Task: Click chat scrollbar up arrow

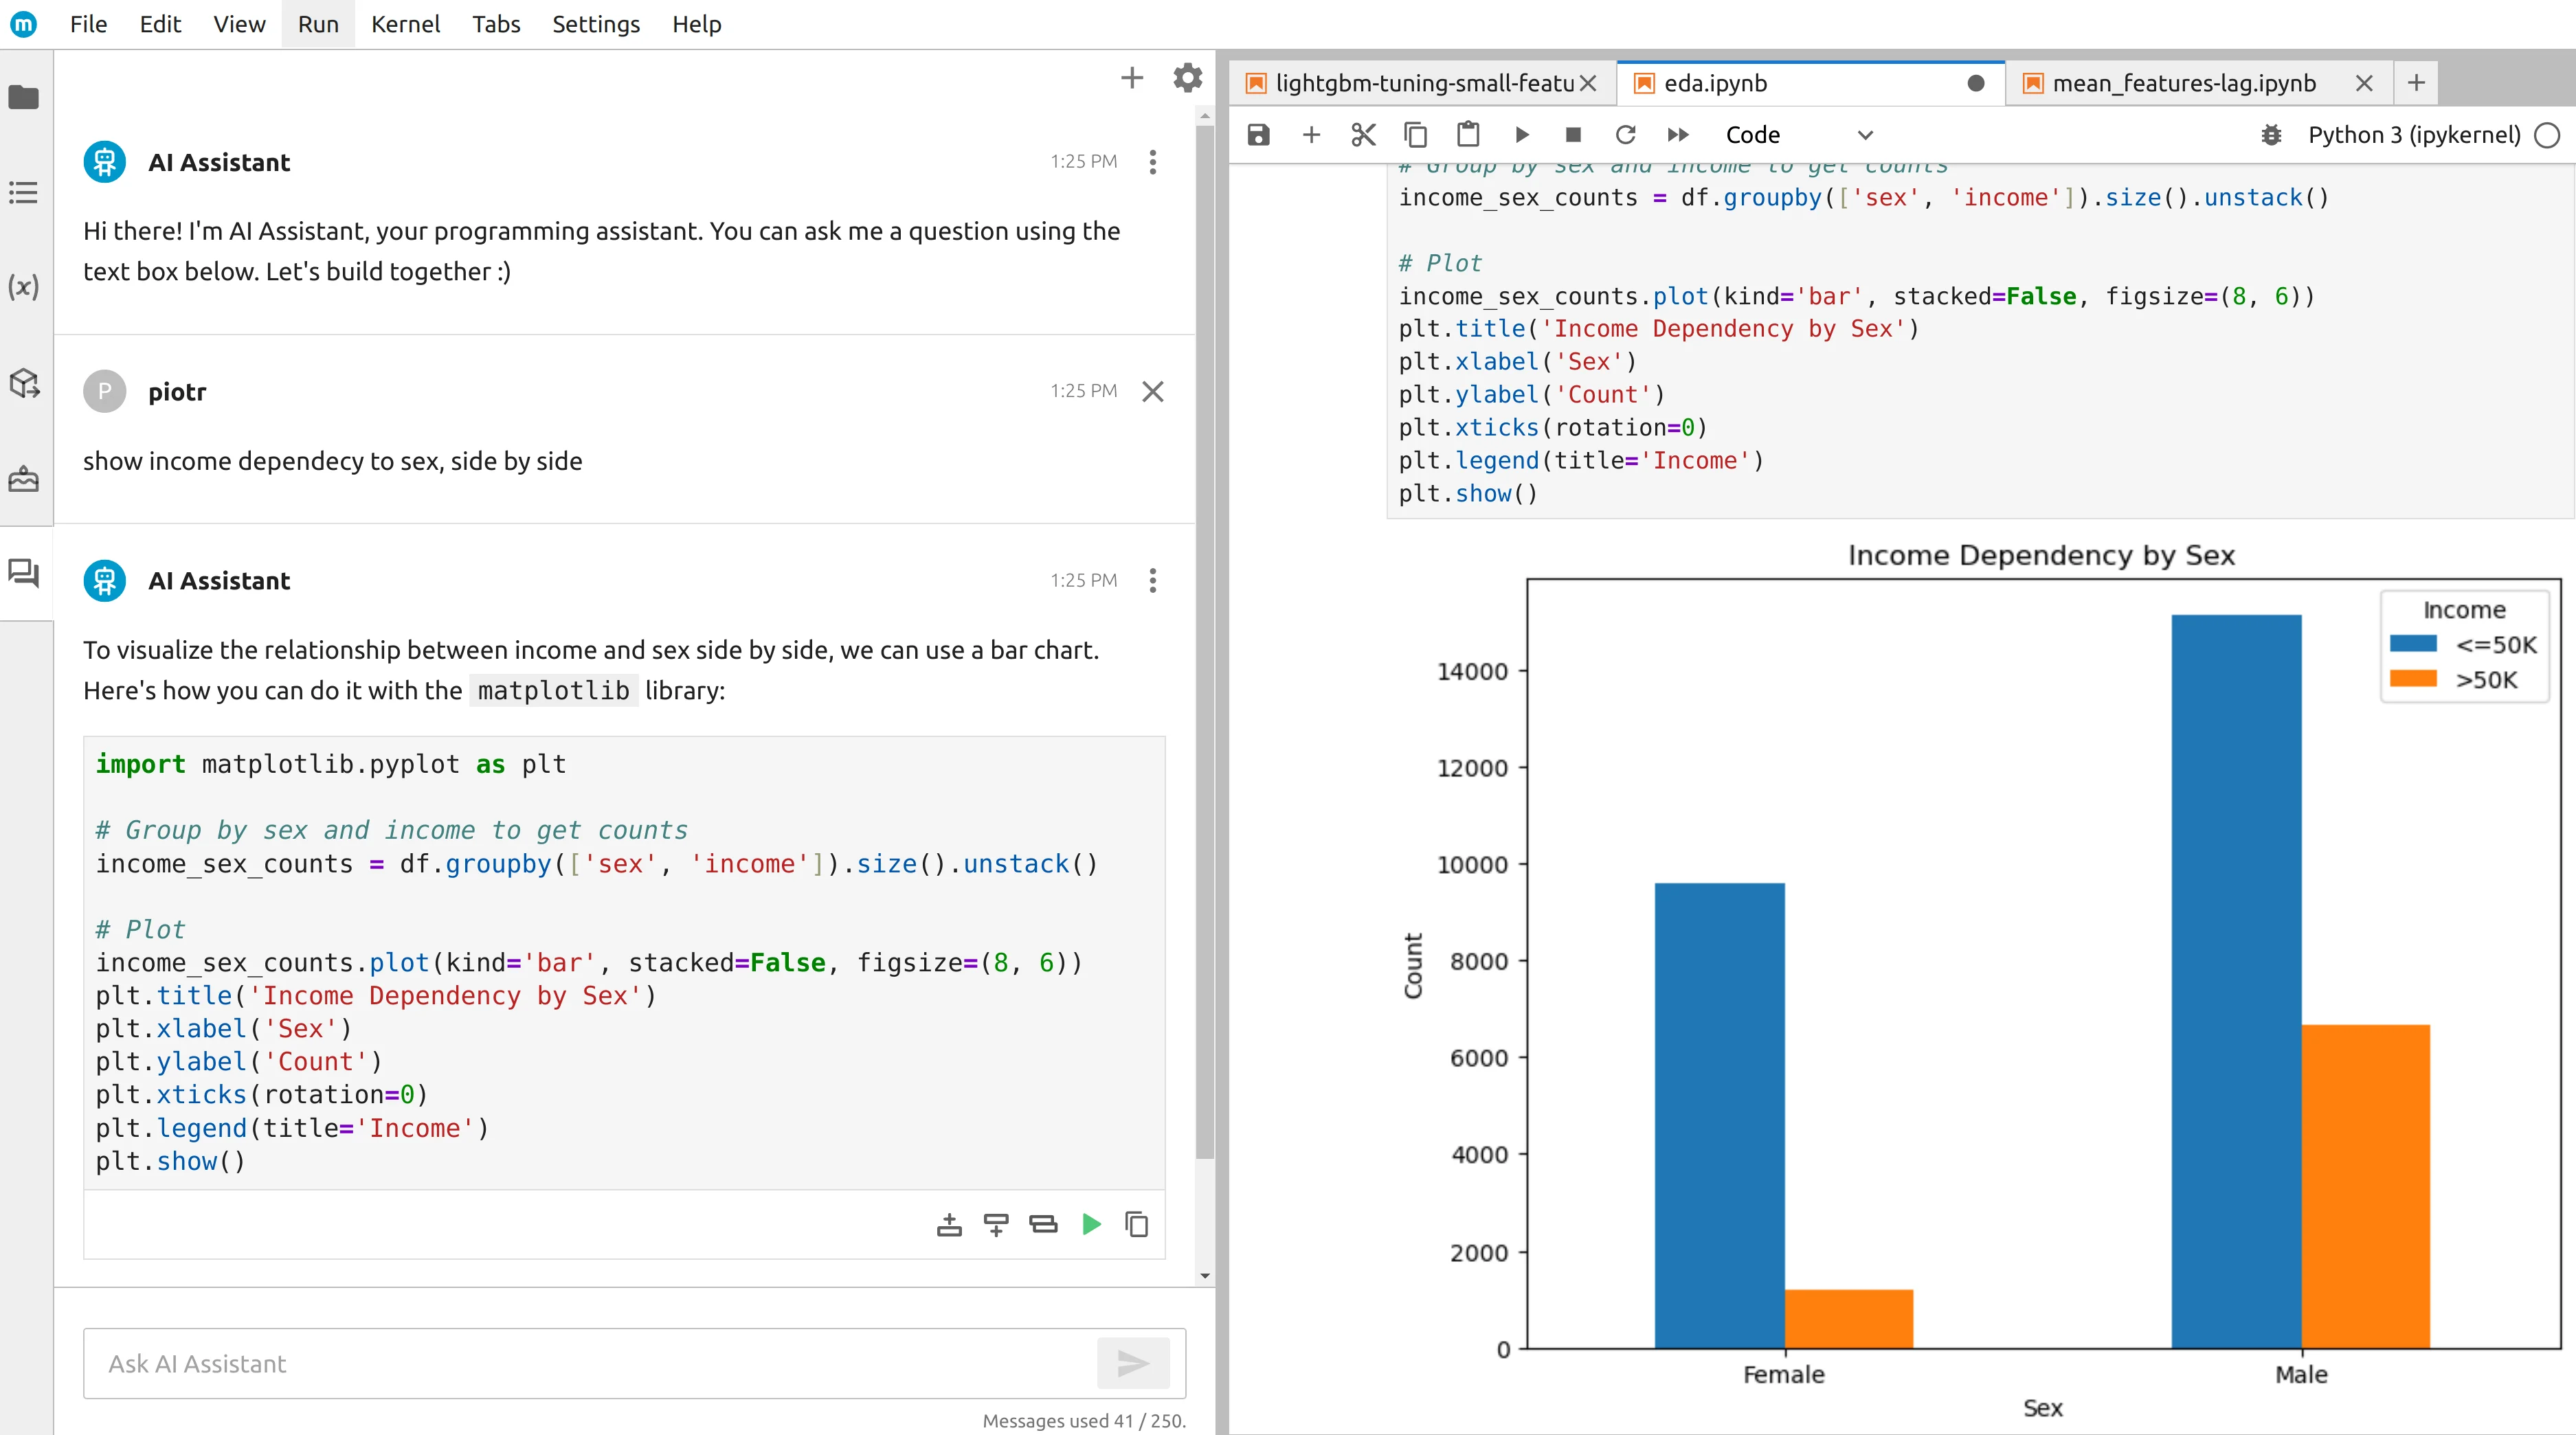Action: tap(1204, 116)
